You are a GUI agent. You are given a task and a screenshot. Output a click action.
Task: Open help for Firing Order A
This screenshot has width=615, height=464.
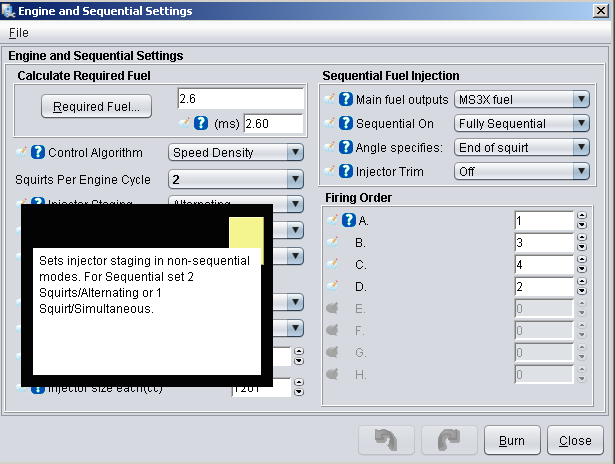tap(349, 220)
